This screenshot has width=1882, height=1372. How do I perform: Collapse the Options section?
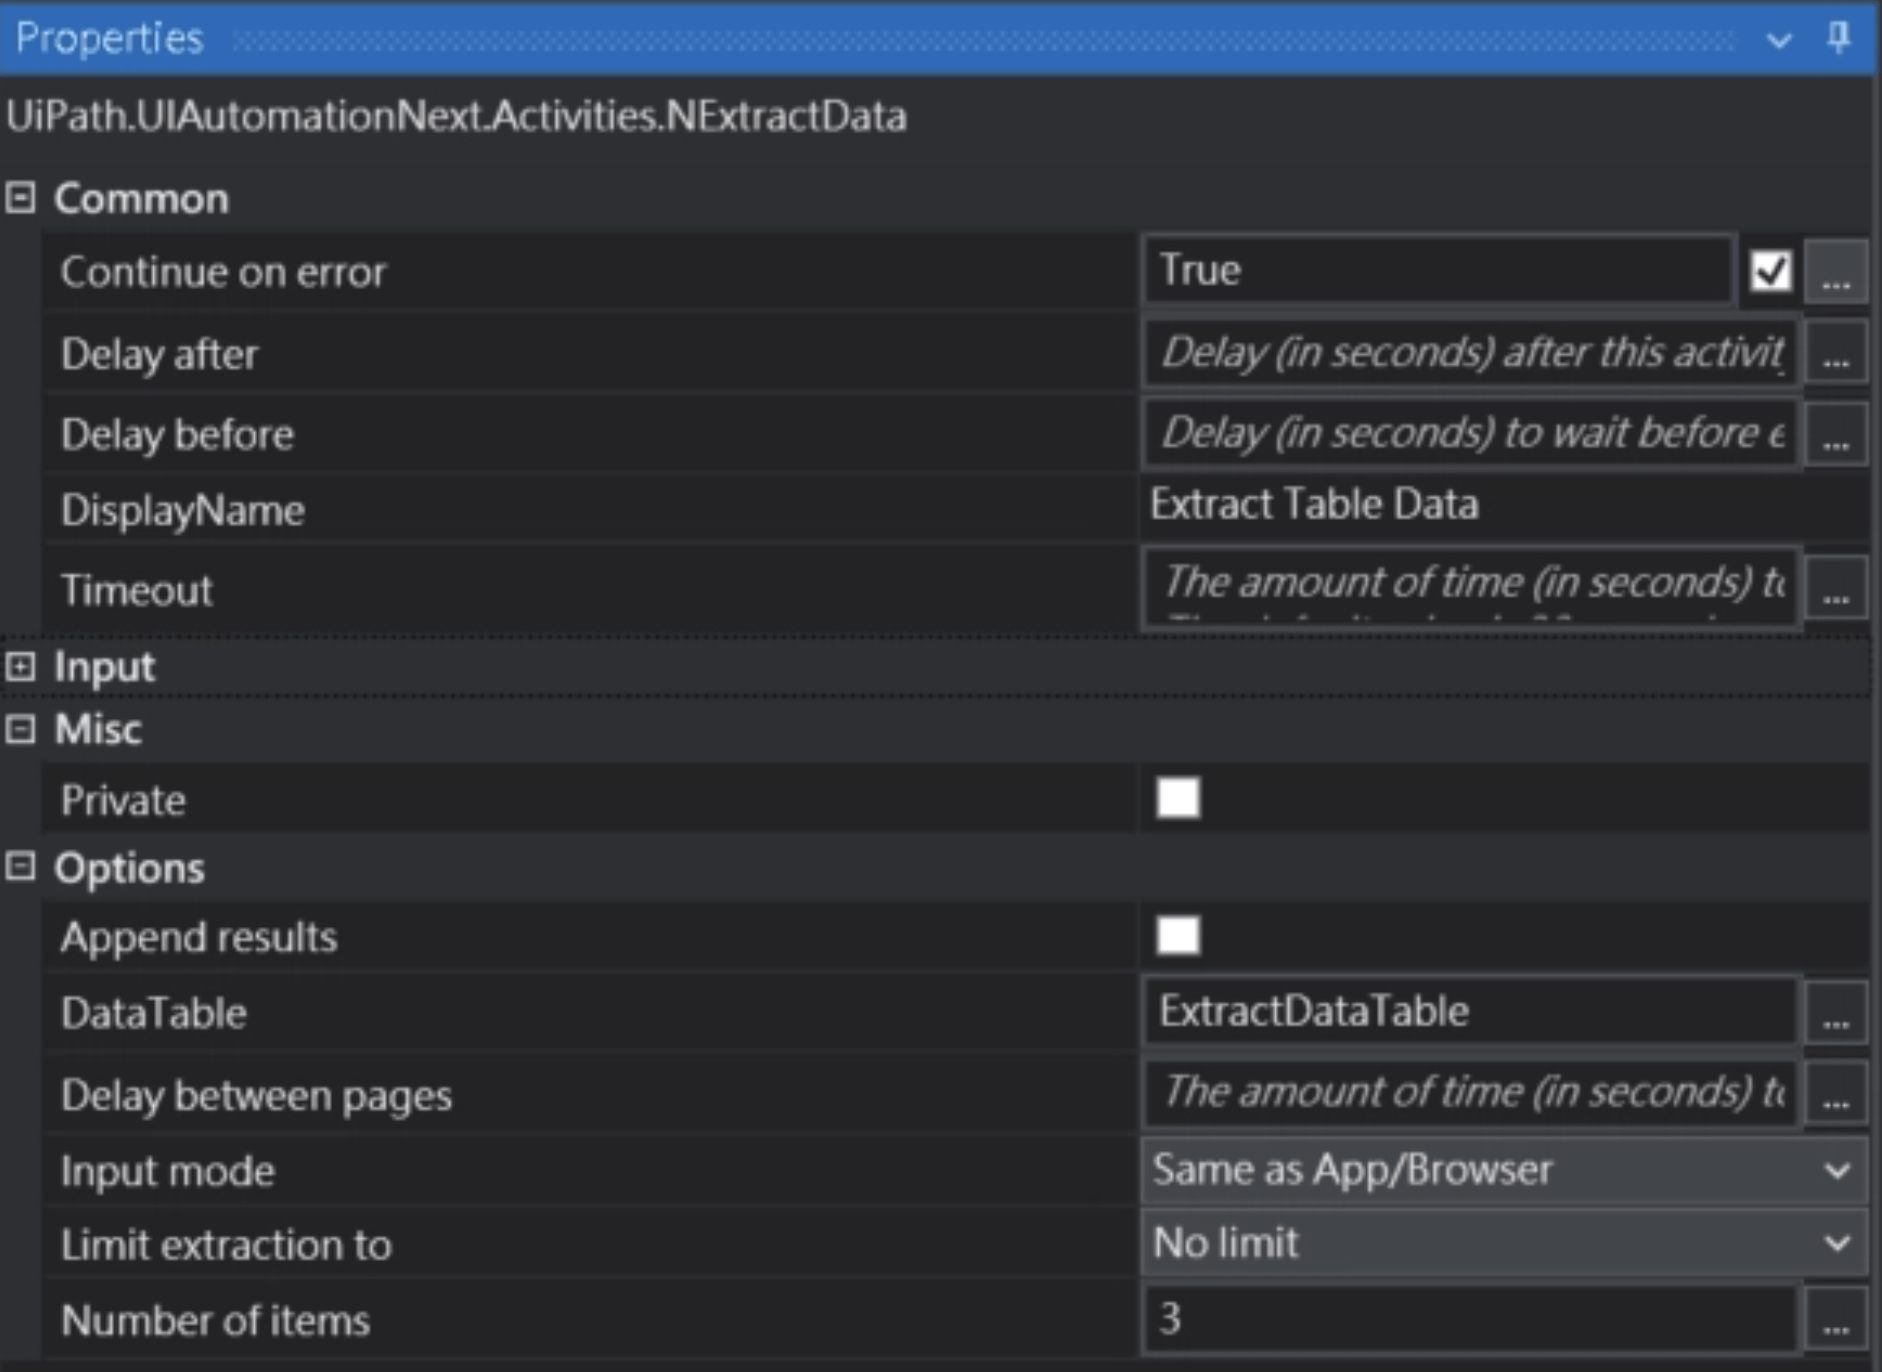[21, 866]
